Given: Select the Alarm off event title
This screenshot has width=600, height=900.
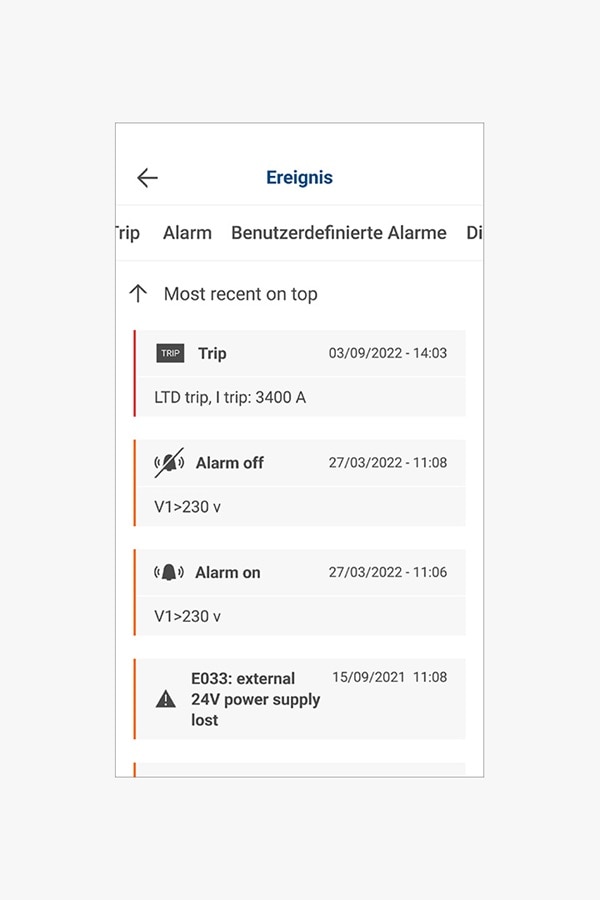Looking at the screenshot, I should pos(230,463).
